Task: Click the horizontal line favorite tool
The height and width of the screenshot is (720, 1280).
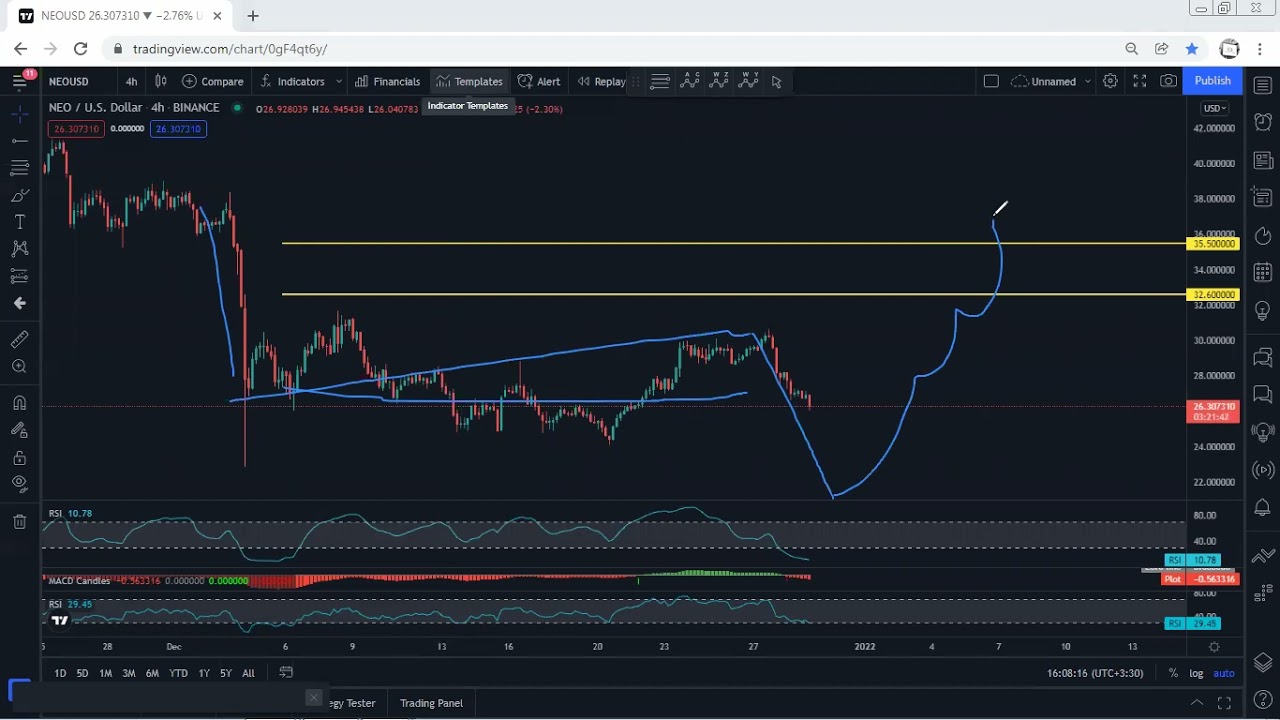Action: point(660,82)
